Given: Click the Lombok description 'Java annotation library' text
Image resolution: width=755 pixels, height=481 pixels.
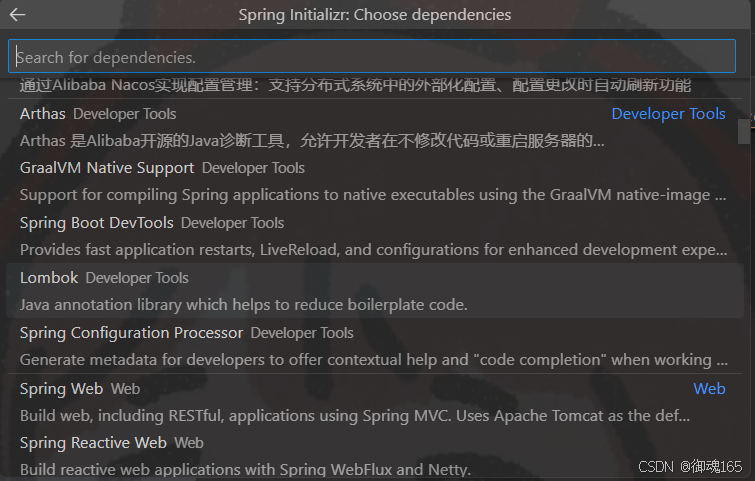Looking at the screenshot, I should pyautogui.click(x=244, y=305).
